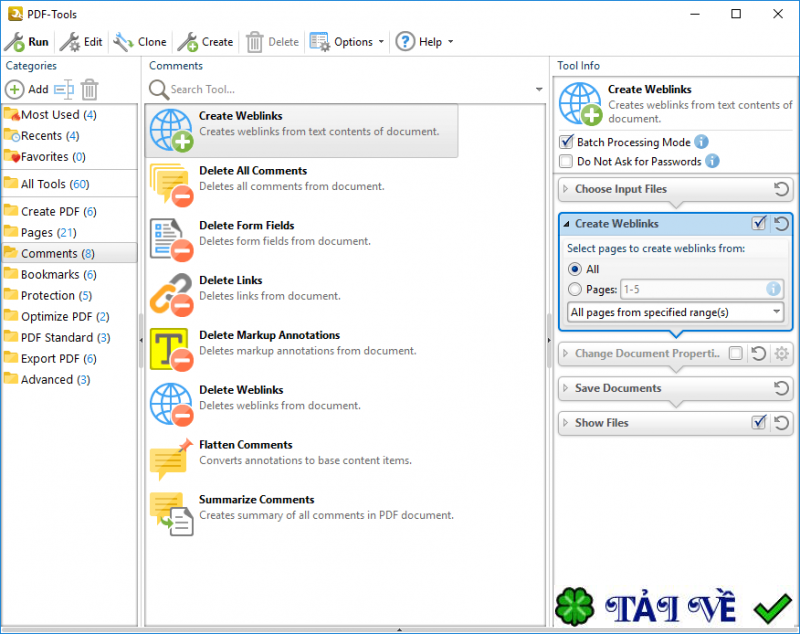Open Recents category

pyautogui.click(x=69, y=136)
